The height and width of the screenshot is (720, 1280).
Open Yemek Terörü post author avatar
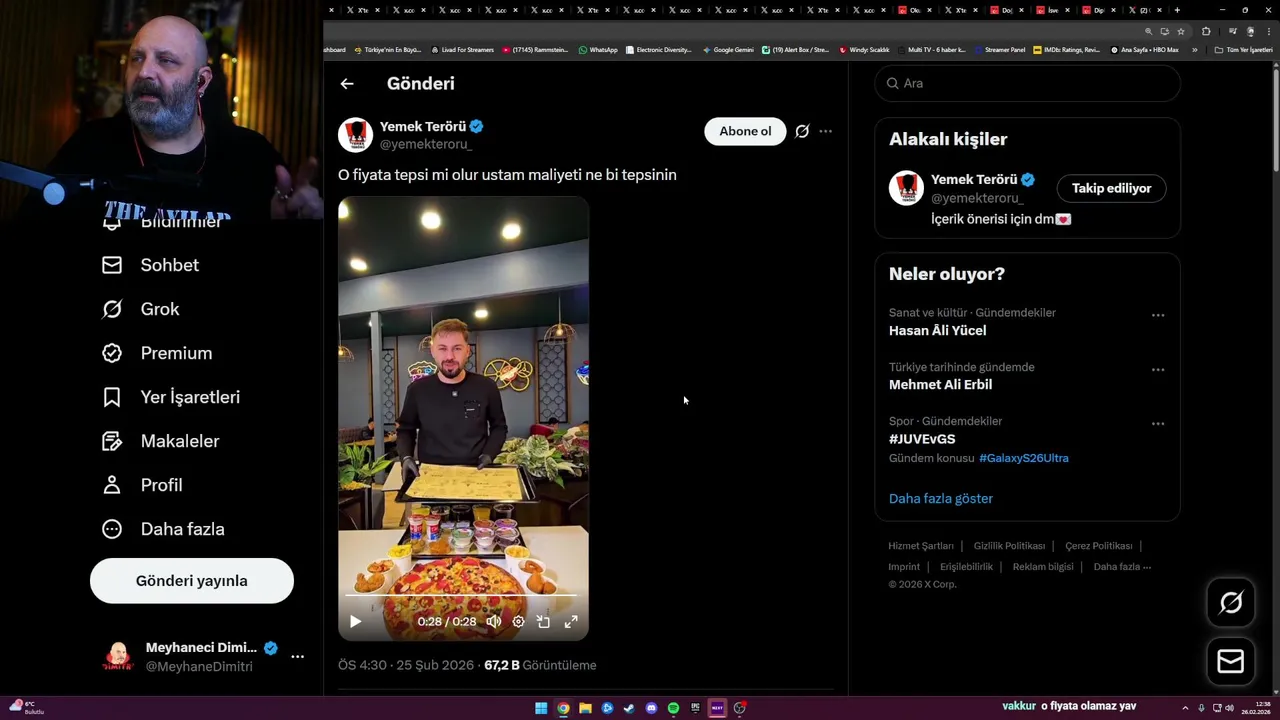point(355,135)
